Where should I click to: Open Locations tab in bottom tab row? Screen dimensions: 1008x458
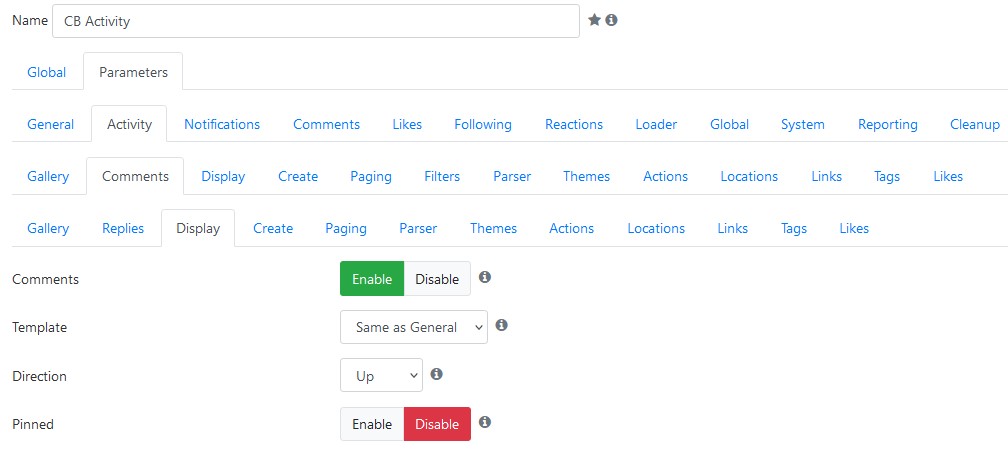coord(656,228)
